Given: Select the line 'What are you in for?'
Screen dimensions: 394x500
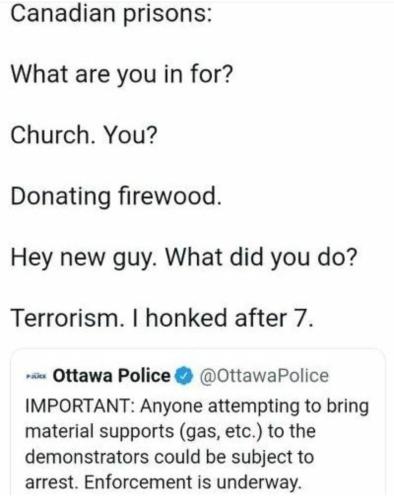Looking at the screenshot, I should tap(122, 74).
